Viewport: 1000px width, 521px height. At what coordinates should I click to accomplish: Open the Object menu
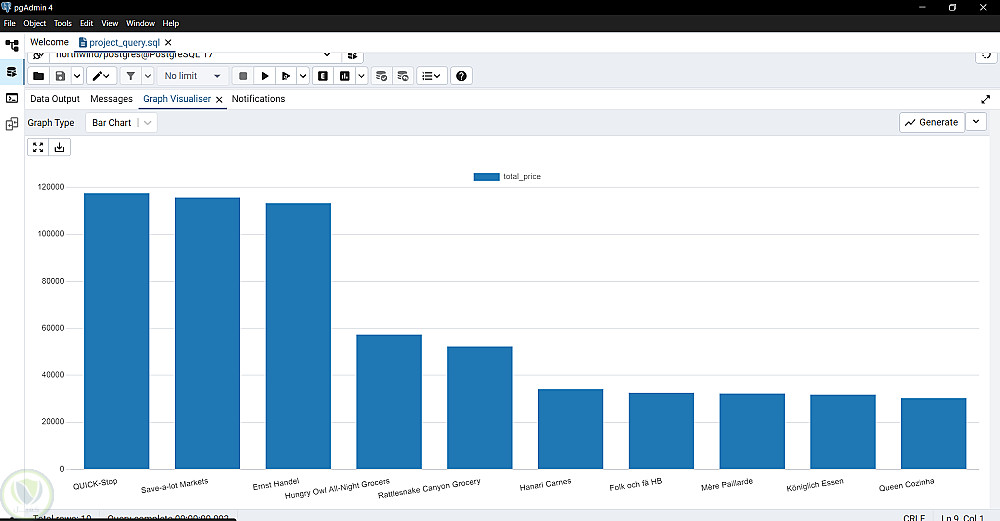pos(34,24)
